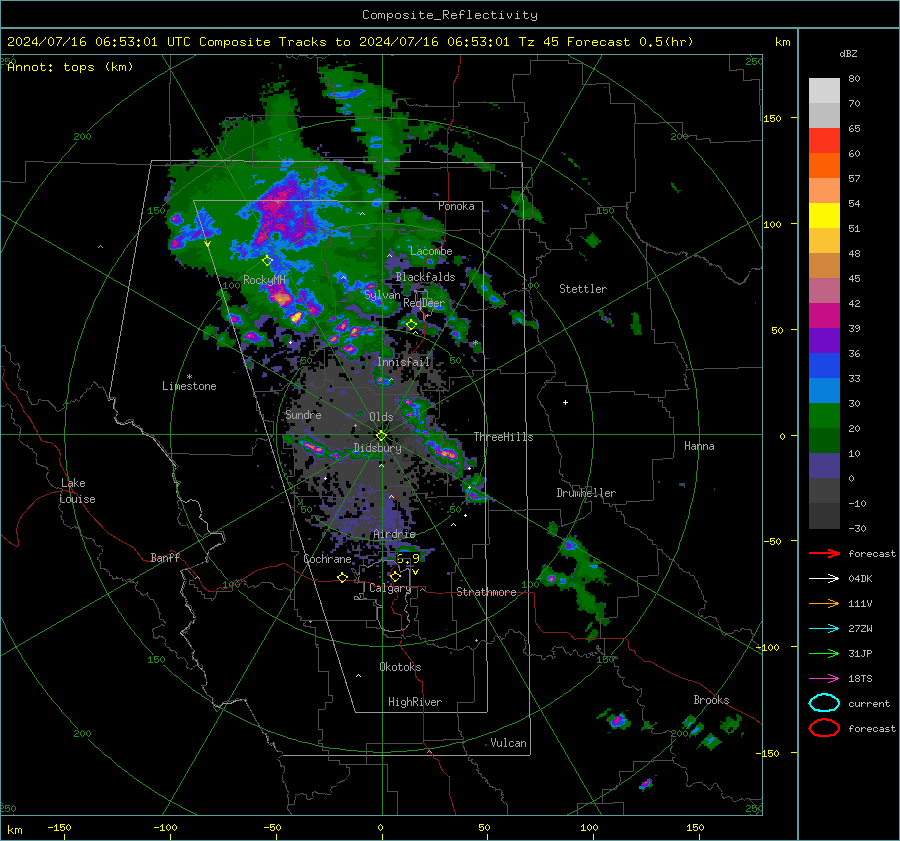
Task: Click the Composite_Reflectivity title text
Action: tap(449, 15)
